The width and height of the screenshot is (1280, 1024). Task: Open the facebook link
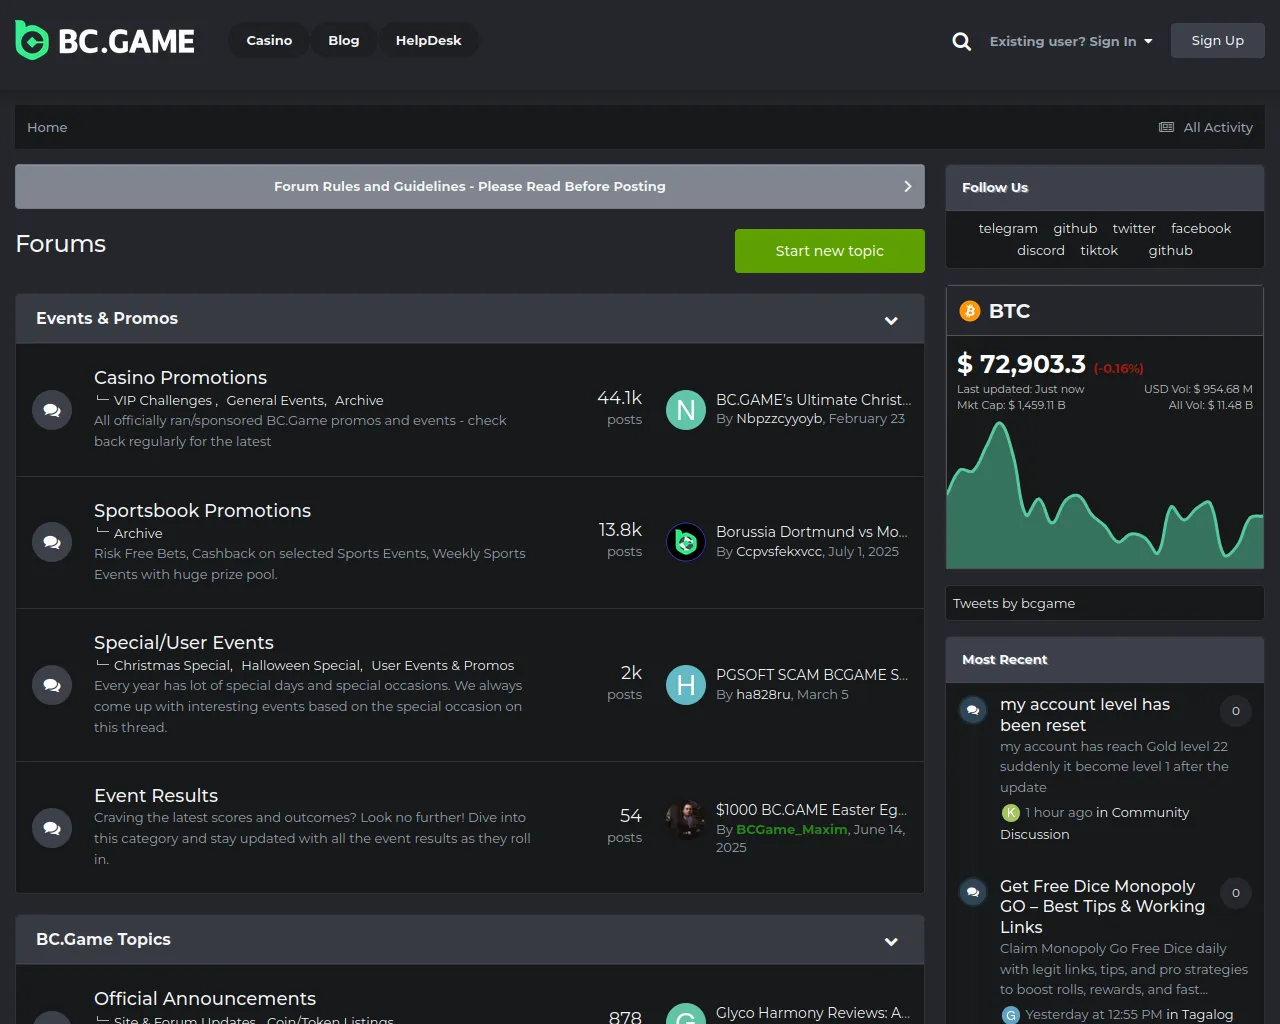tap(1201, 229)
